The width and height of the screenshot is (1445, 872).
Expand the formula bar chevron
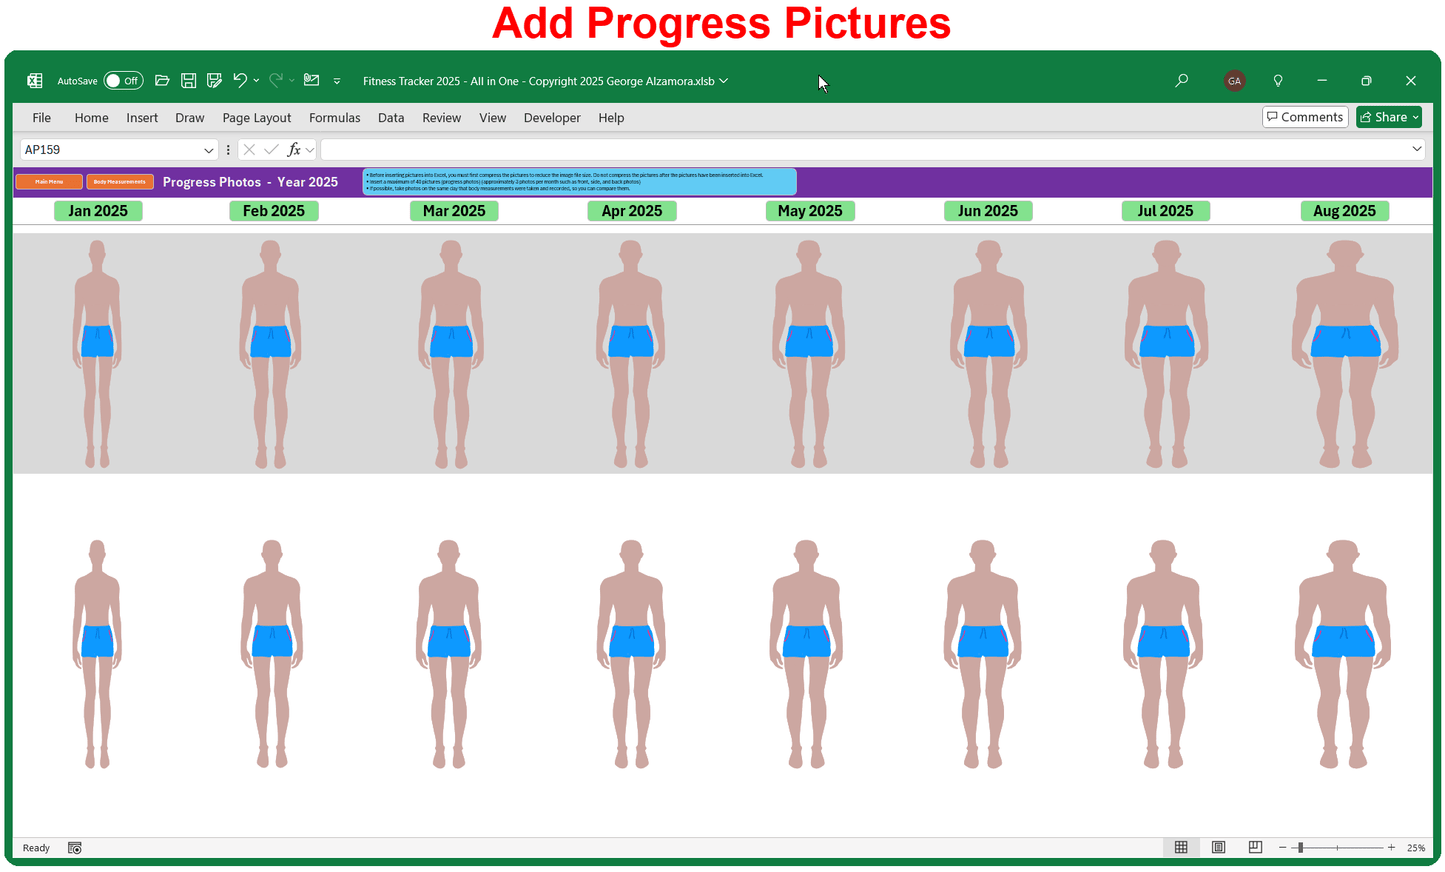click(x=1416, y=149)
